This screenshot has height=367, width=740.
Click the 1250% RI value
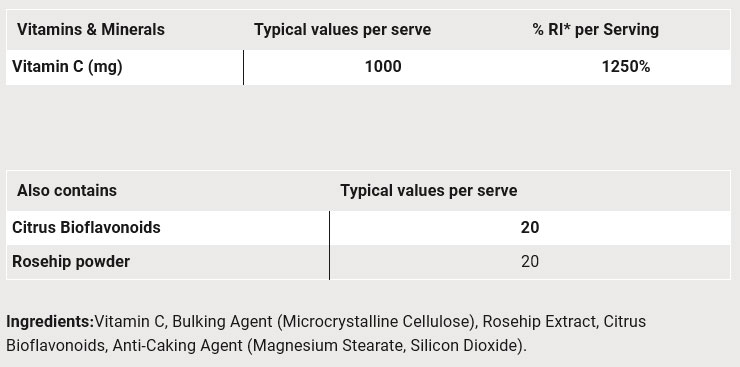626,67
